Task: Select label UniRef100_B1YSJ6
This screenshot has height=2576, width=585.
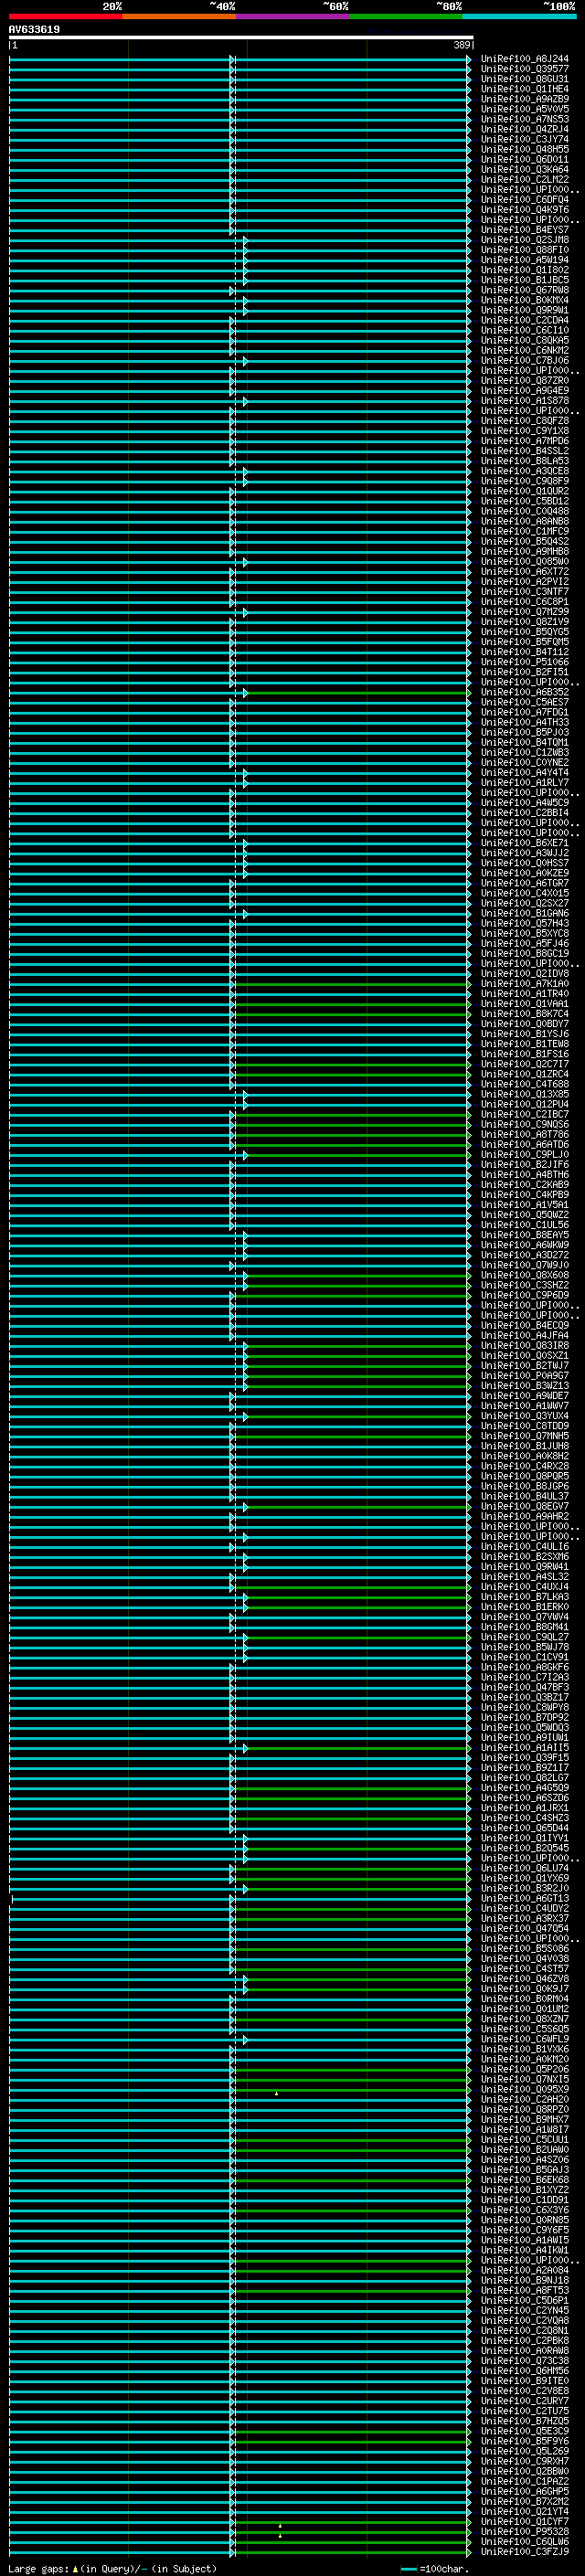Action: 525,1033
